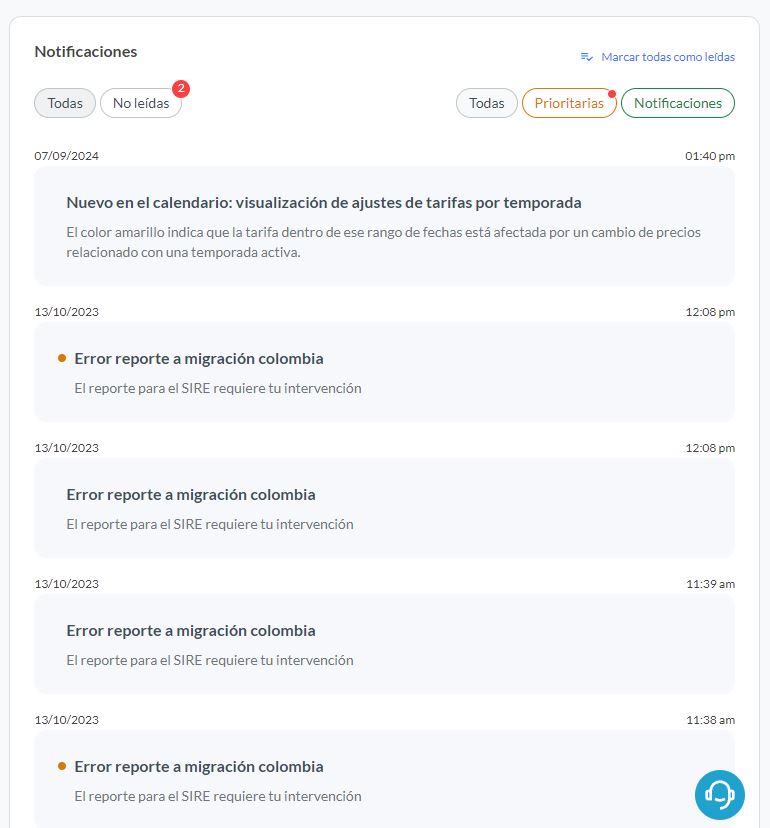Toggle the right Todas category filter
770x828 pixels.
click(x=486, y=103)
